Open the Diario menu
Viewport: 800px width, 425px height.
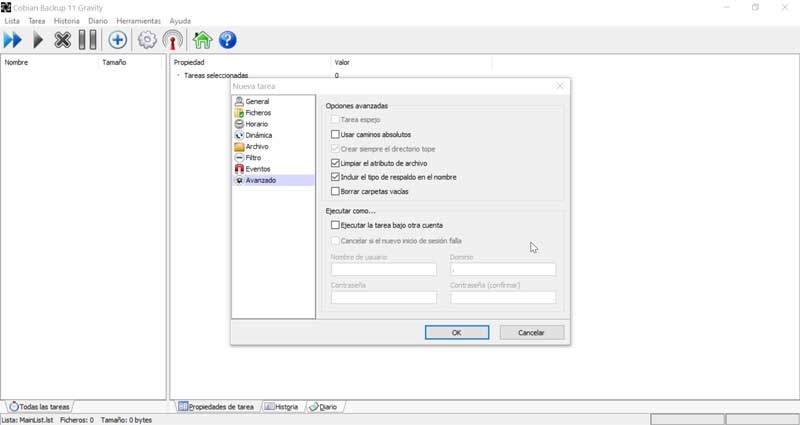tap(98, 21)
